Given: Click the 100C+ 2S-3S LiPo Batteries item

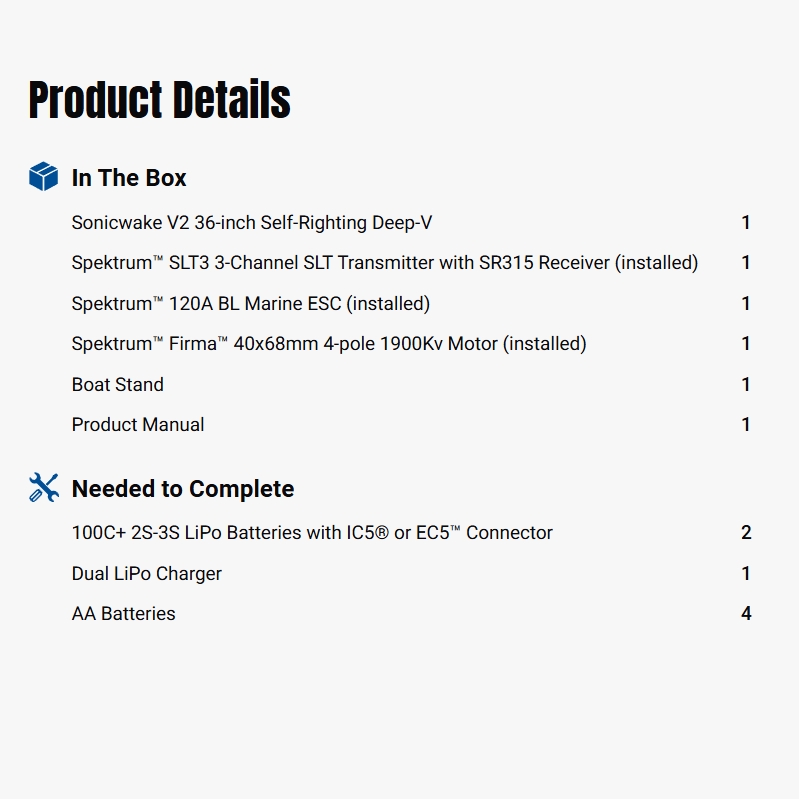Looking at the screenshot, I should (x=312, y=533).
